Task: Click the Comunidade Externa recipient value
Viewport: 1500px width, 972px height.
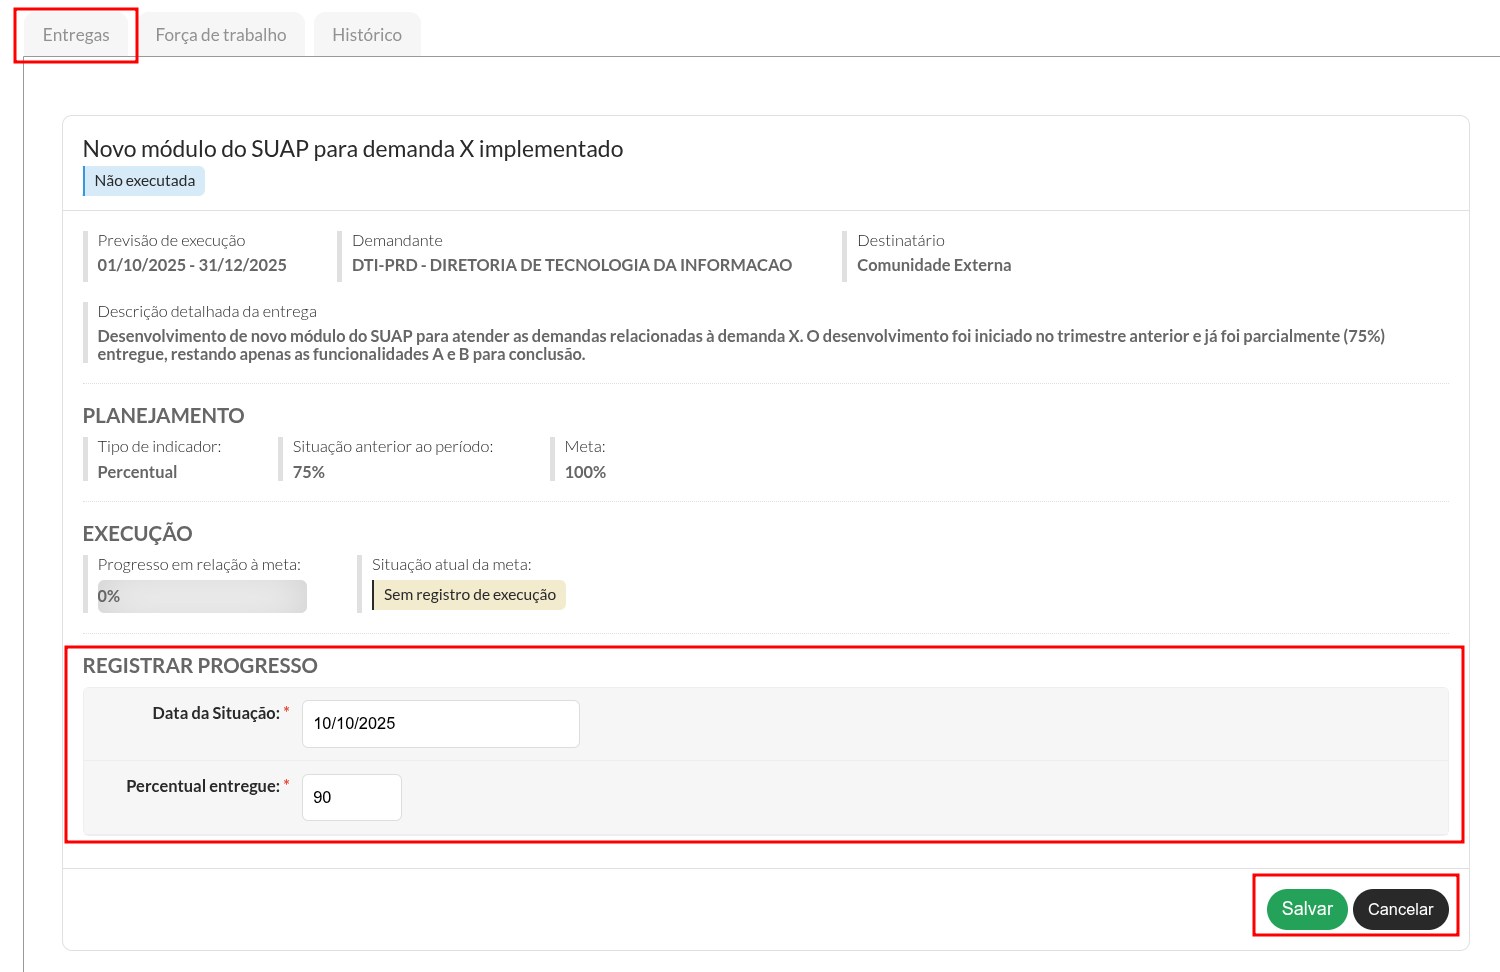Action: coord(934,265)
